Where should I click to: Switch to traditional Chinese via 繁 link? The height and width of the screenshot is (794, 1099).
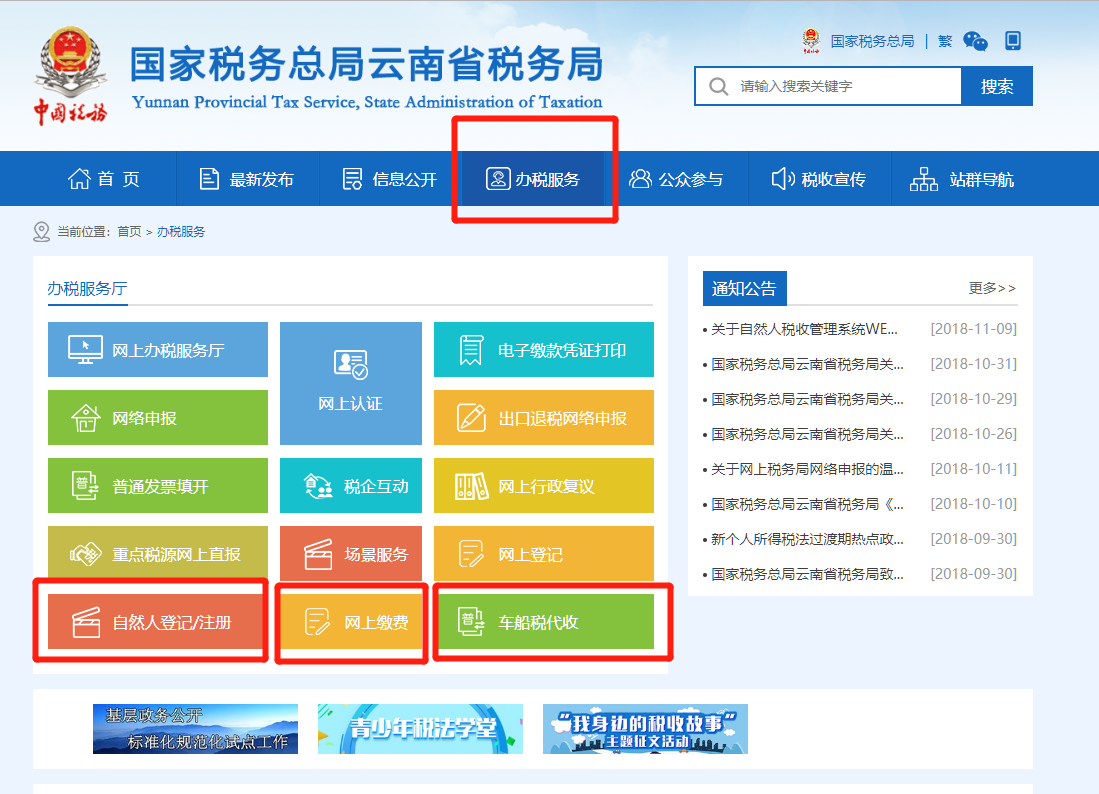pos(945,41)
